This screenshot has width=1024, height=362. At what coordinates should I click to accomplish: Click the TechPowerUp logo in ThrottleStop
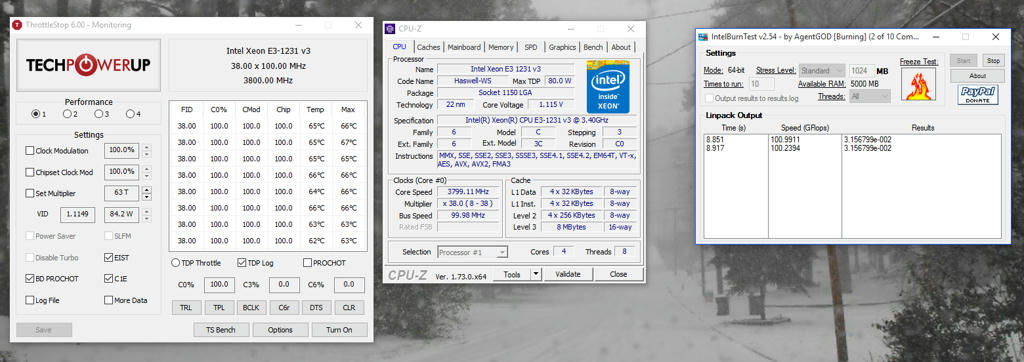coord(88,65)
